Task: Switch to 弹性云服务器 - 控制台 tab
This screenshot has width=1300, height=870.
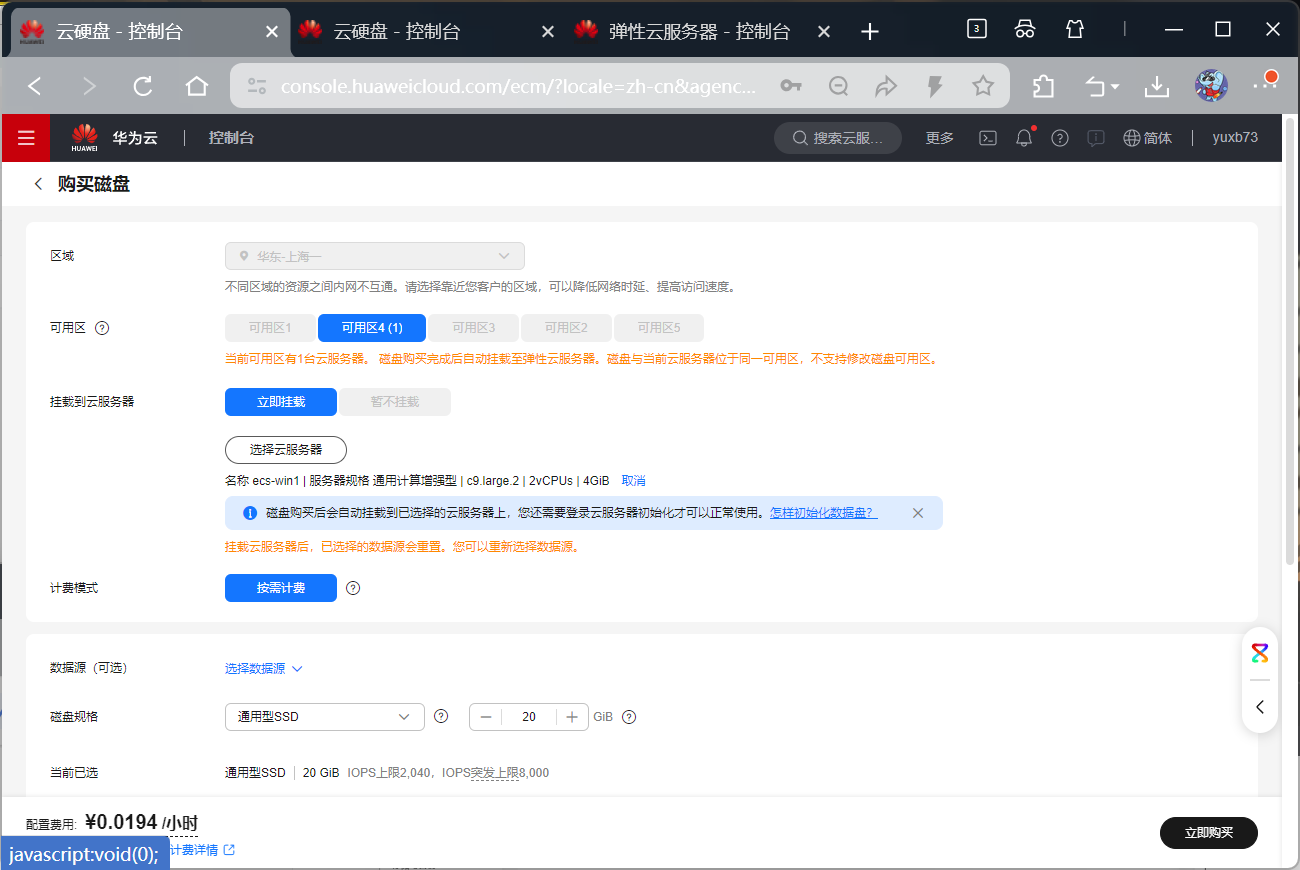Action: pyautogui.click(x=700, y=31)
